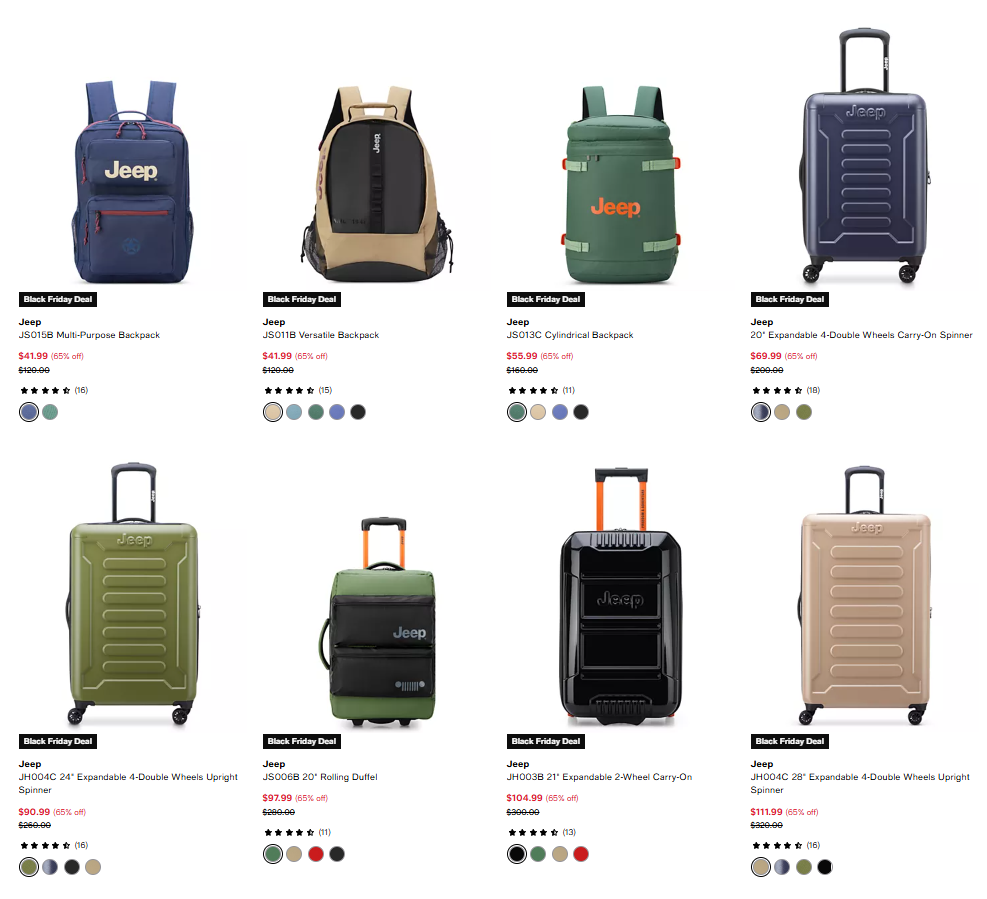Pick light blue swatch under Versatile Backpack
Viewport: 987px width, 899px height.
click(x=294, y=412)
